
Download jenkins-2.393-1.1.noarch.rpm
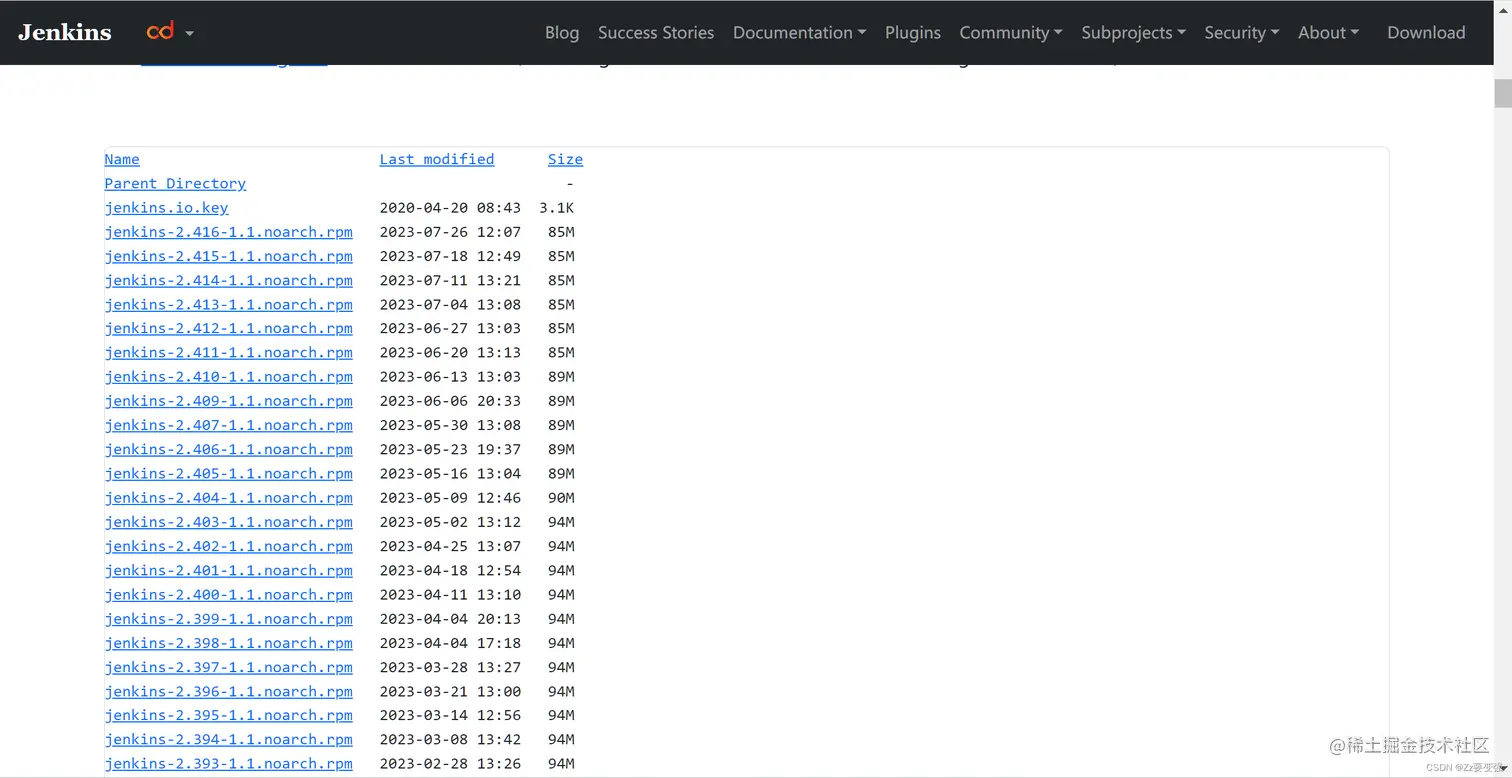228,764
